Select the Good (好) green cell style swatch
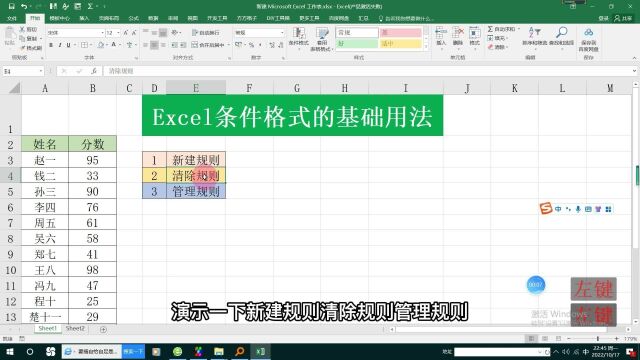This screenshot has width=640, height=360. click(357, 43)
